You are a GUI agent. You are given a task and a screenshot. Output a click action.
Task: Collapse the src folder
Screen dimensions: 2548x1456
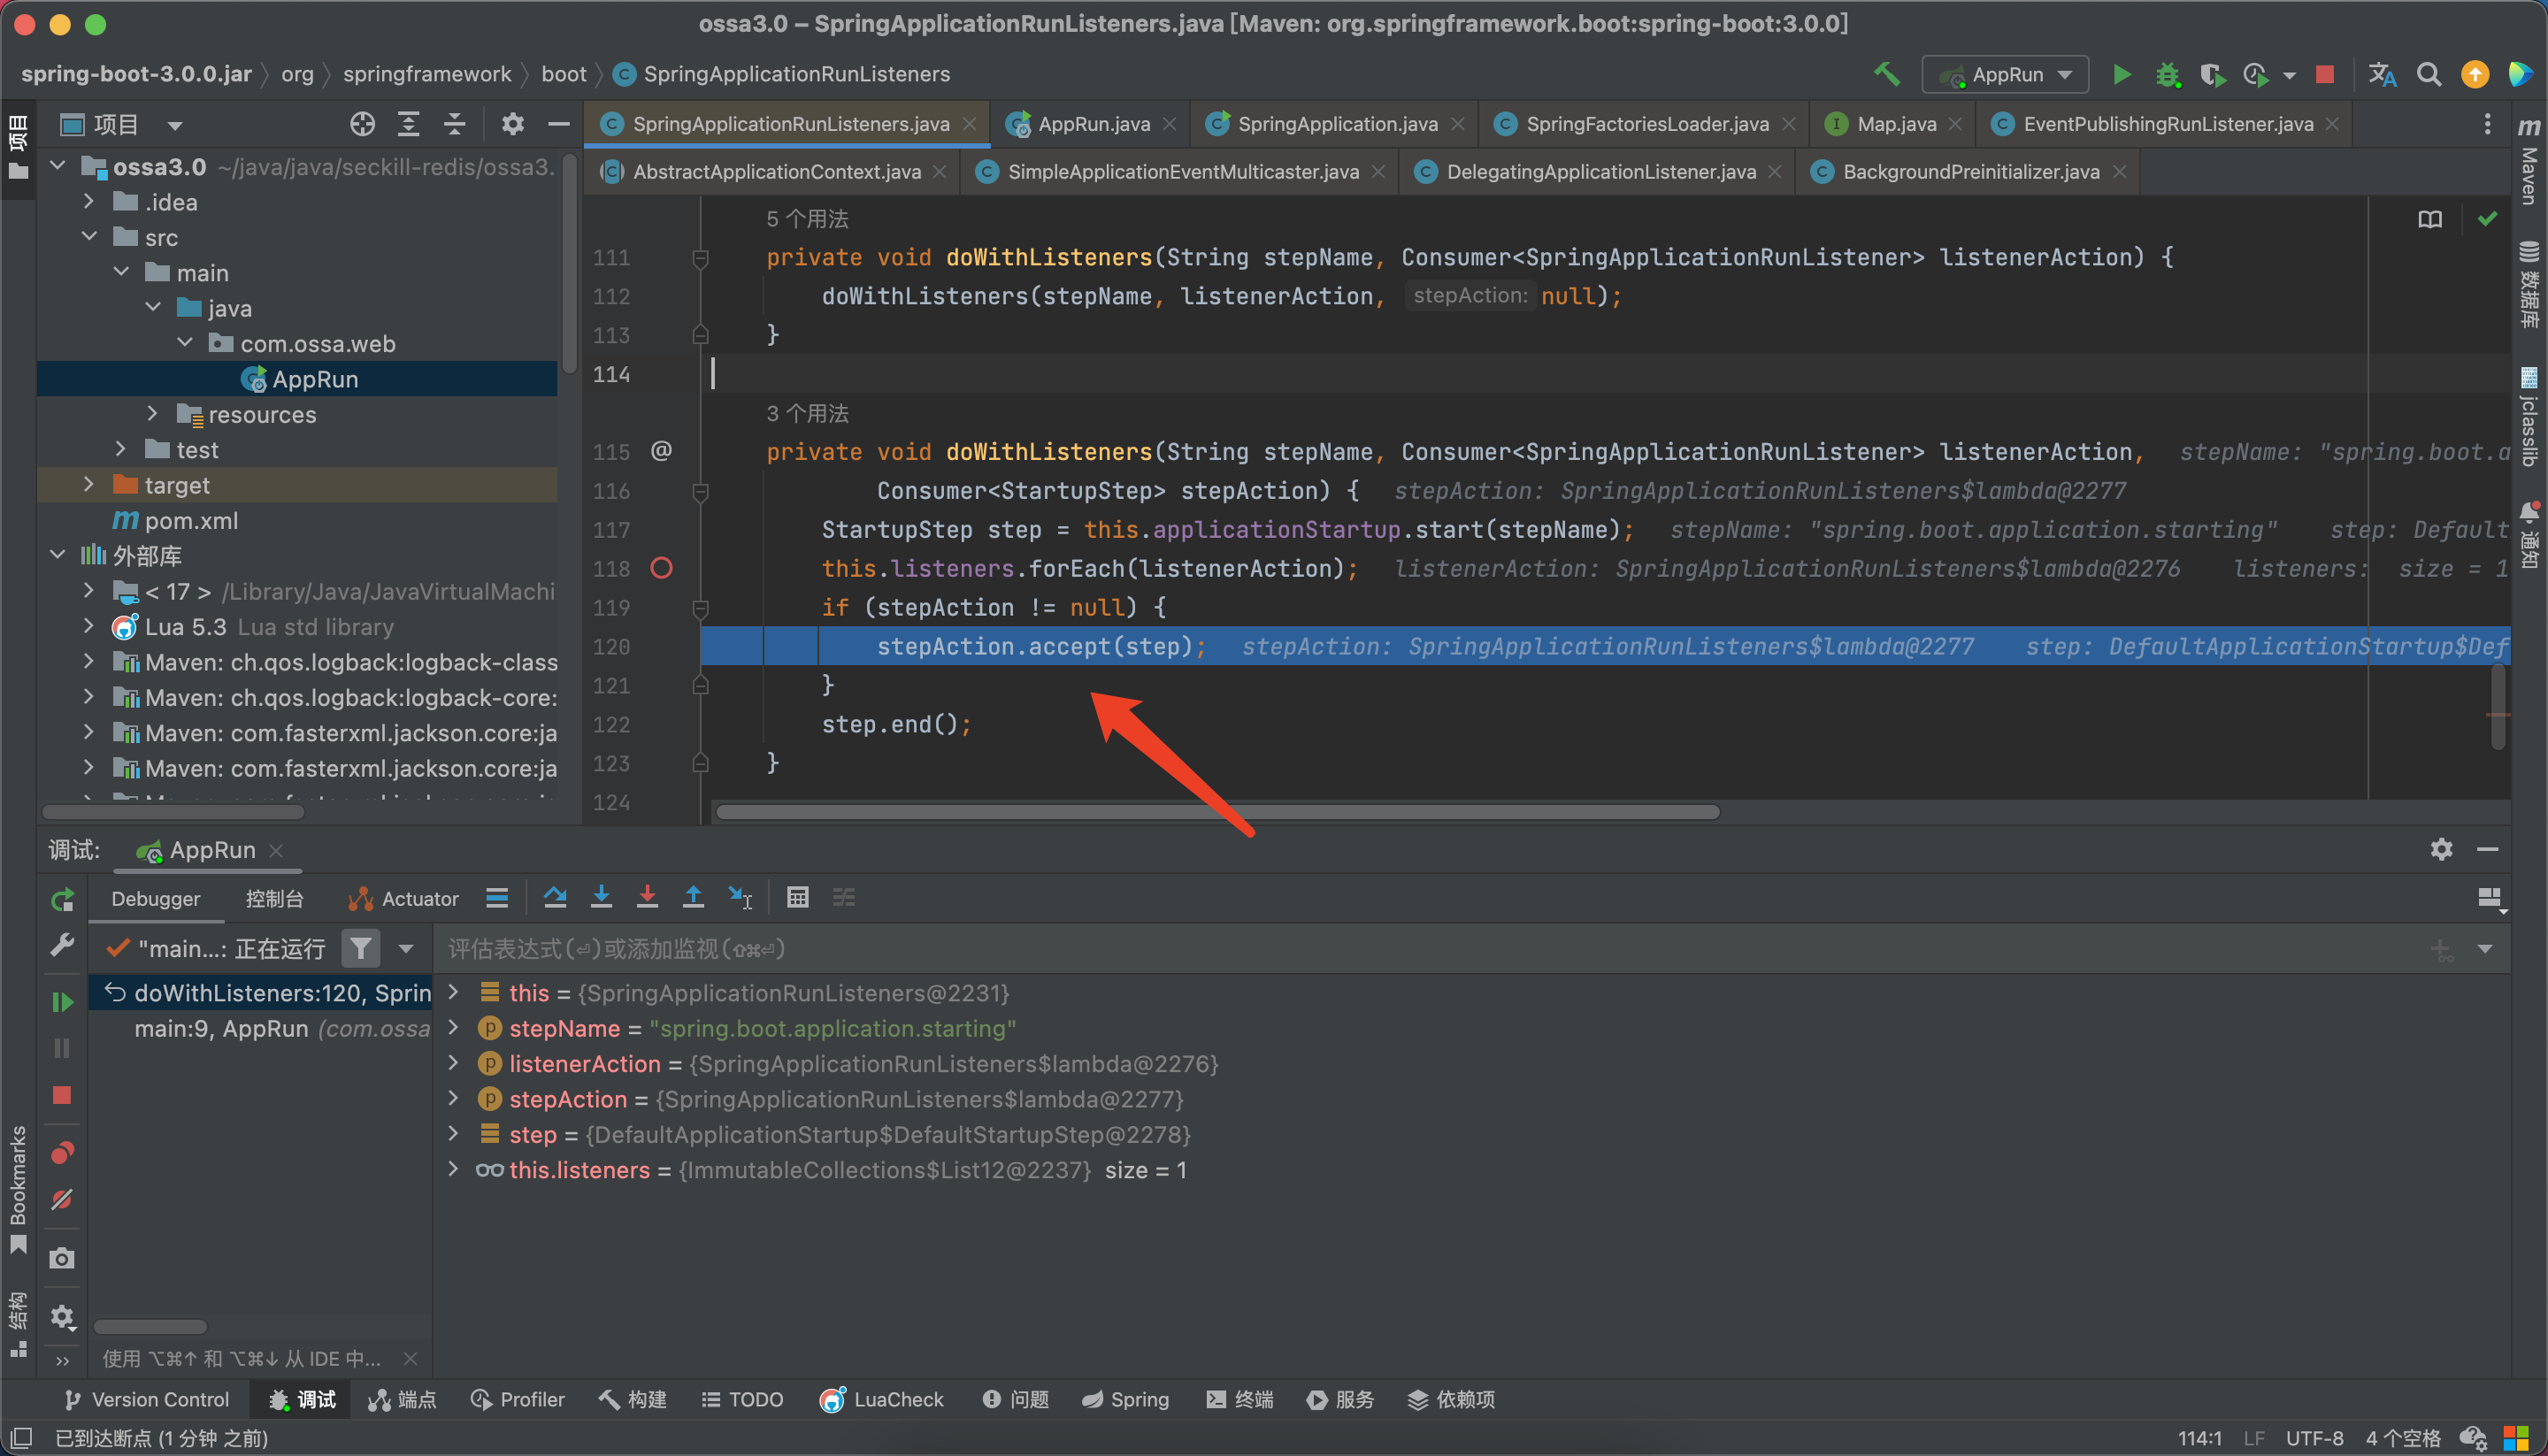point(89,237)
